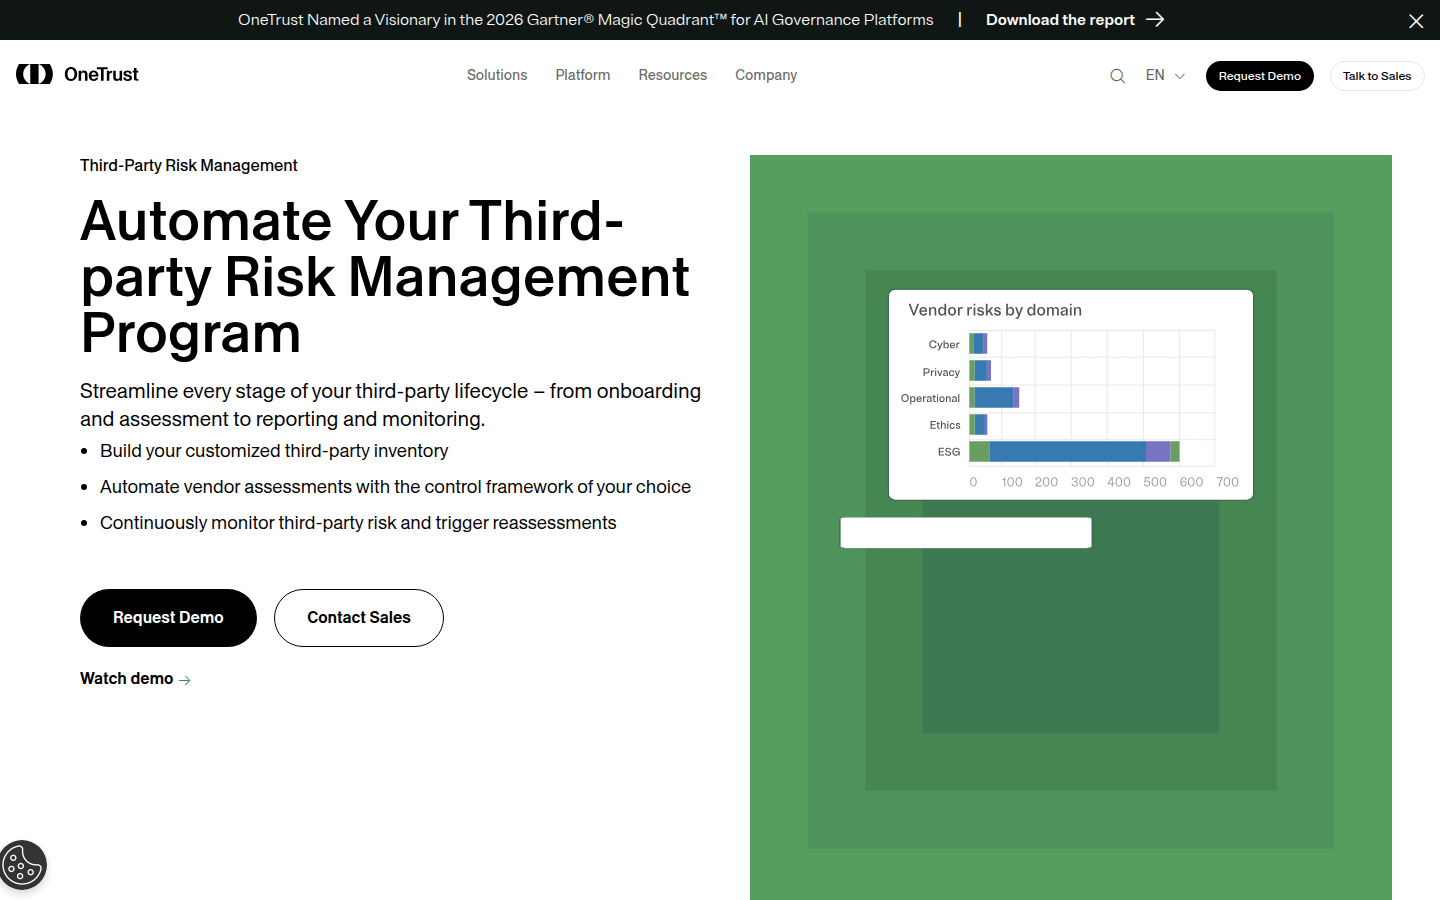Expand the EN language dropdown
Screen dimensions: 1440x900
(1165, 75)
